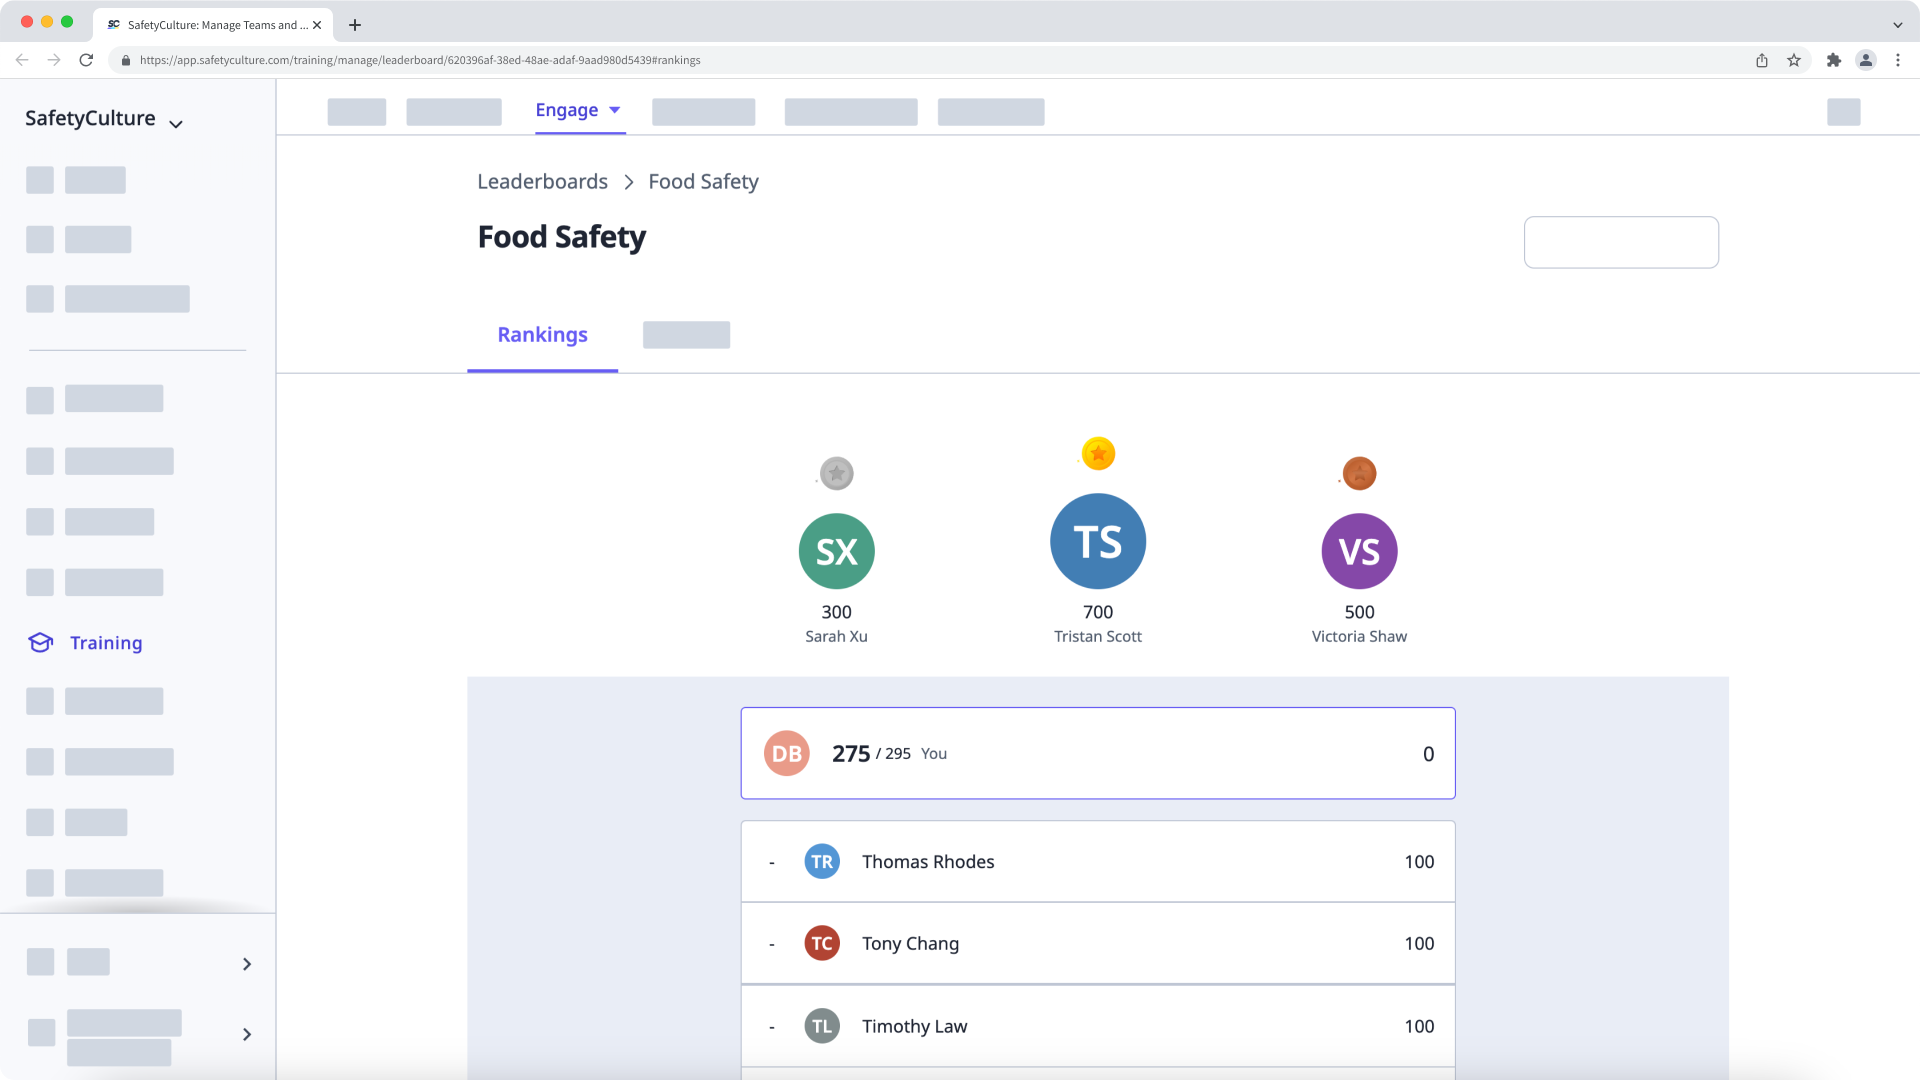Image resolution: width=1920 pixels, height=1080 pixels.
Task: Click the SafetyCulture account menu chevron
Action: (177, 121)
